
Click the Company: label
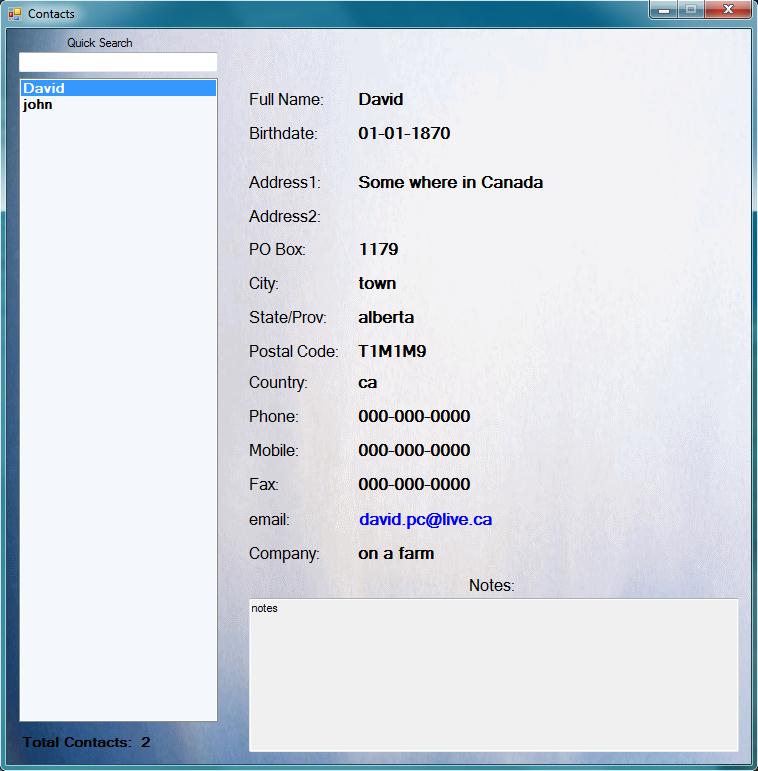pyautogui.click(x=284, y=554)
